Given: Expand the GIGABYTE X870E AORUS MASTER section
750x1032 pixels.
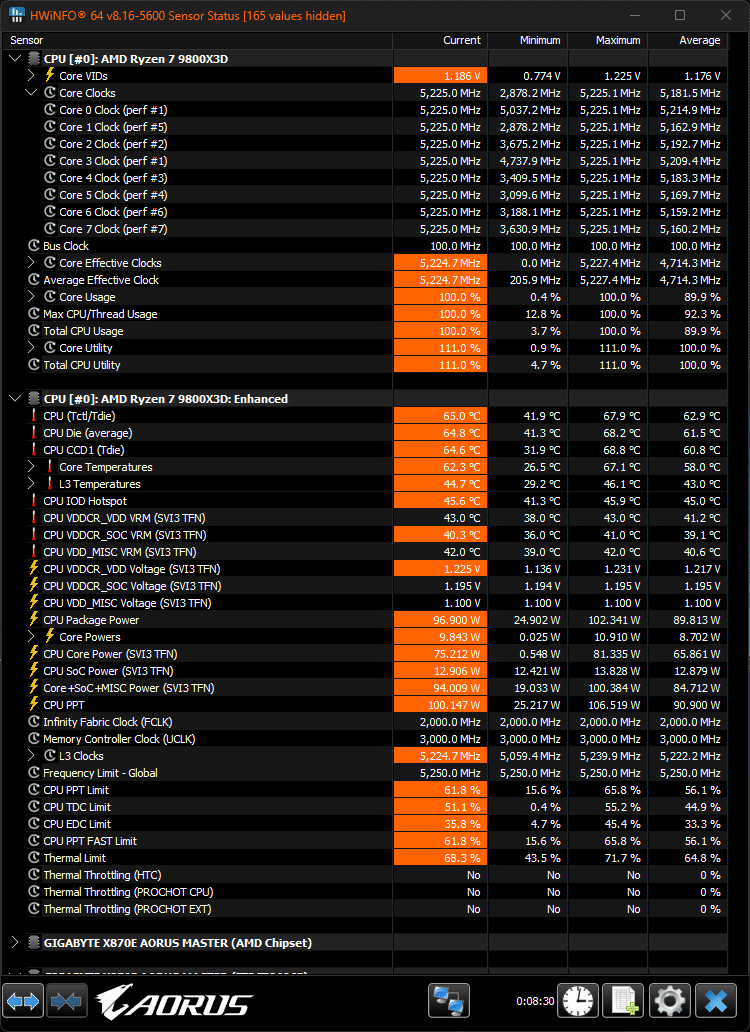Looking at the screenshot, I should tap(15, 943).
